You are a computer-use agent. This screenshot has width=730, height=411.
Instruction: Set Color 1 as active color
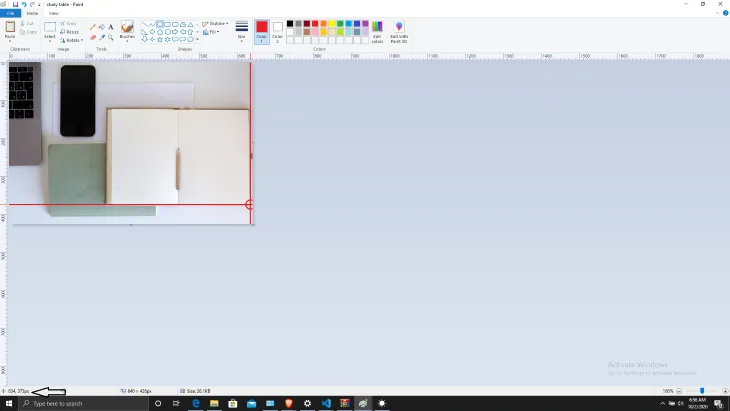(262, 32)
